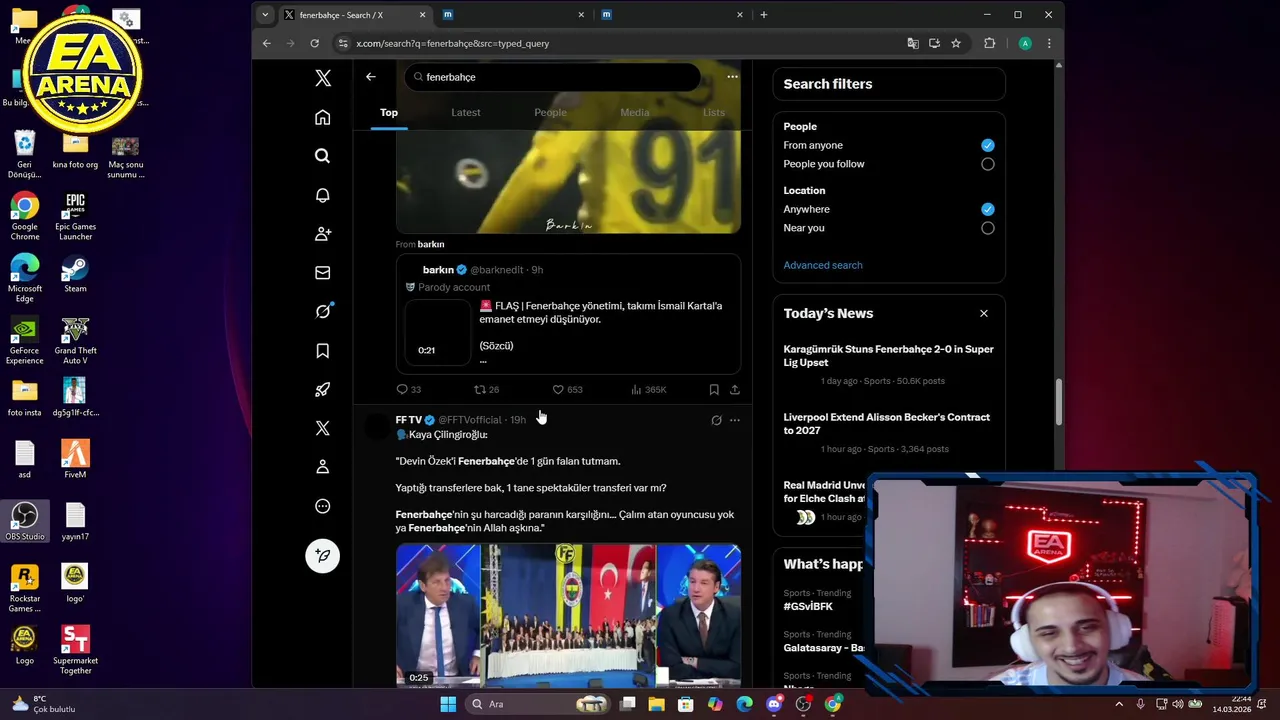Open Follow people icon in sidebar
The height and width of the screenshot is (720, 1280).
[x=322, y=234]
